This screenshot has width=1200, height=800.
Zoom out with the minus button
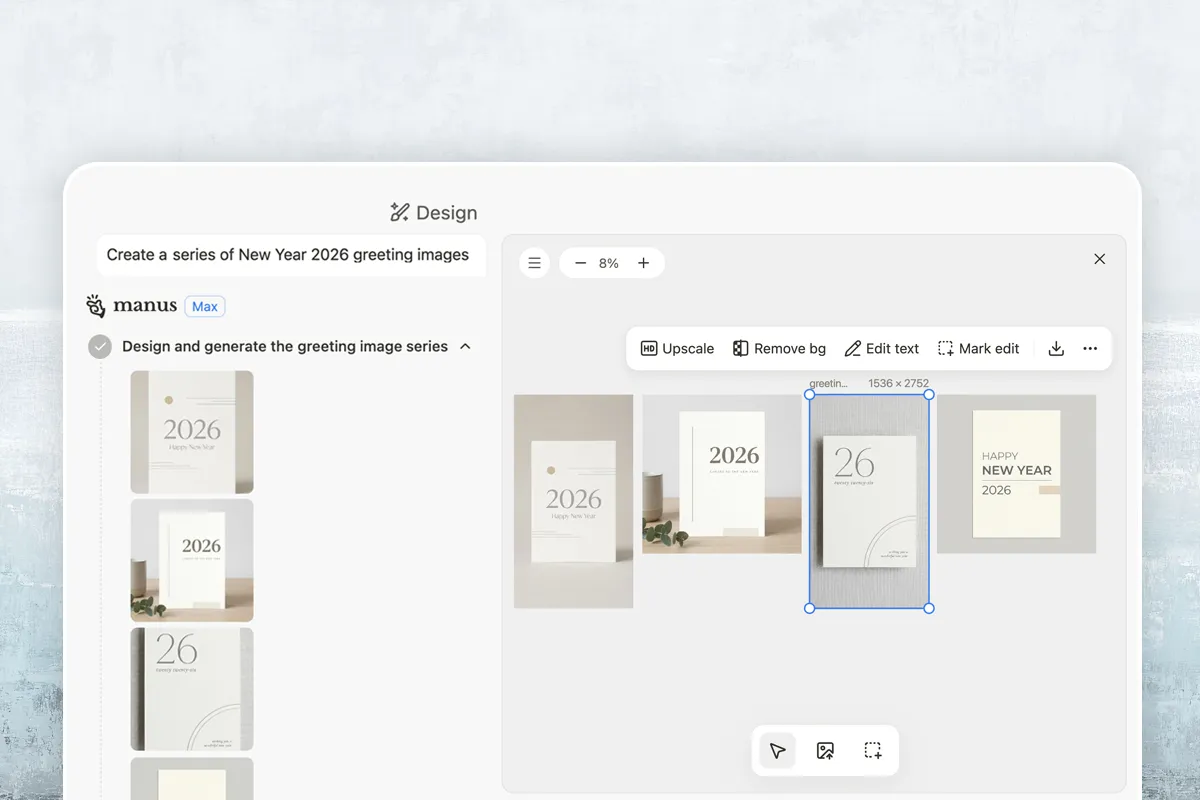click(x=581, y=263)
